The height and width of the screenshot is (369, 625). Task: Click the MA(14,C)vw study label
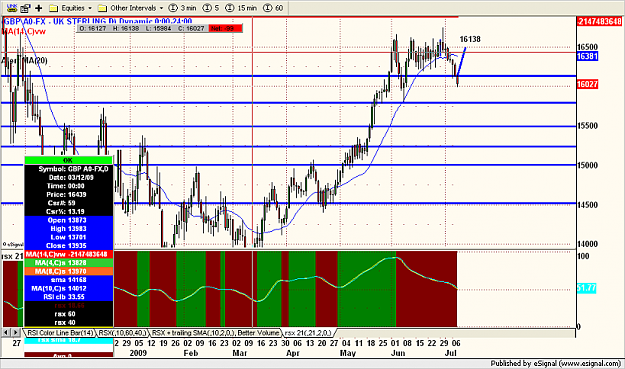[x=24, y=31]
